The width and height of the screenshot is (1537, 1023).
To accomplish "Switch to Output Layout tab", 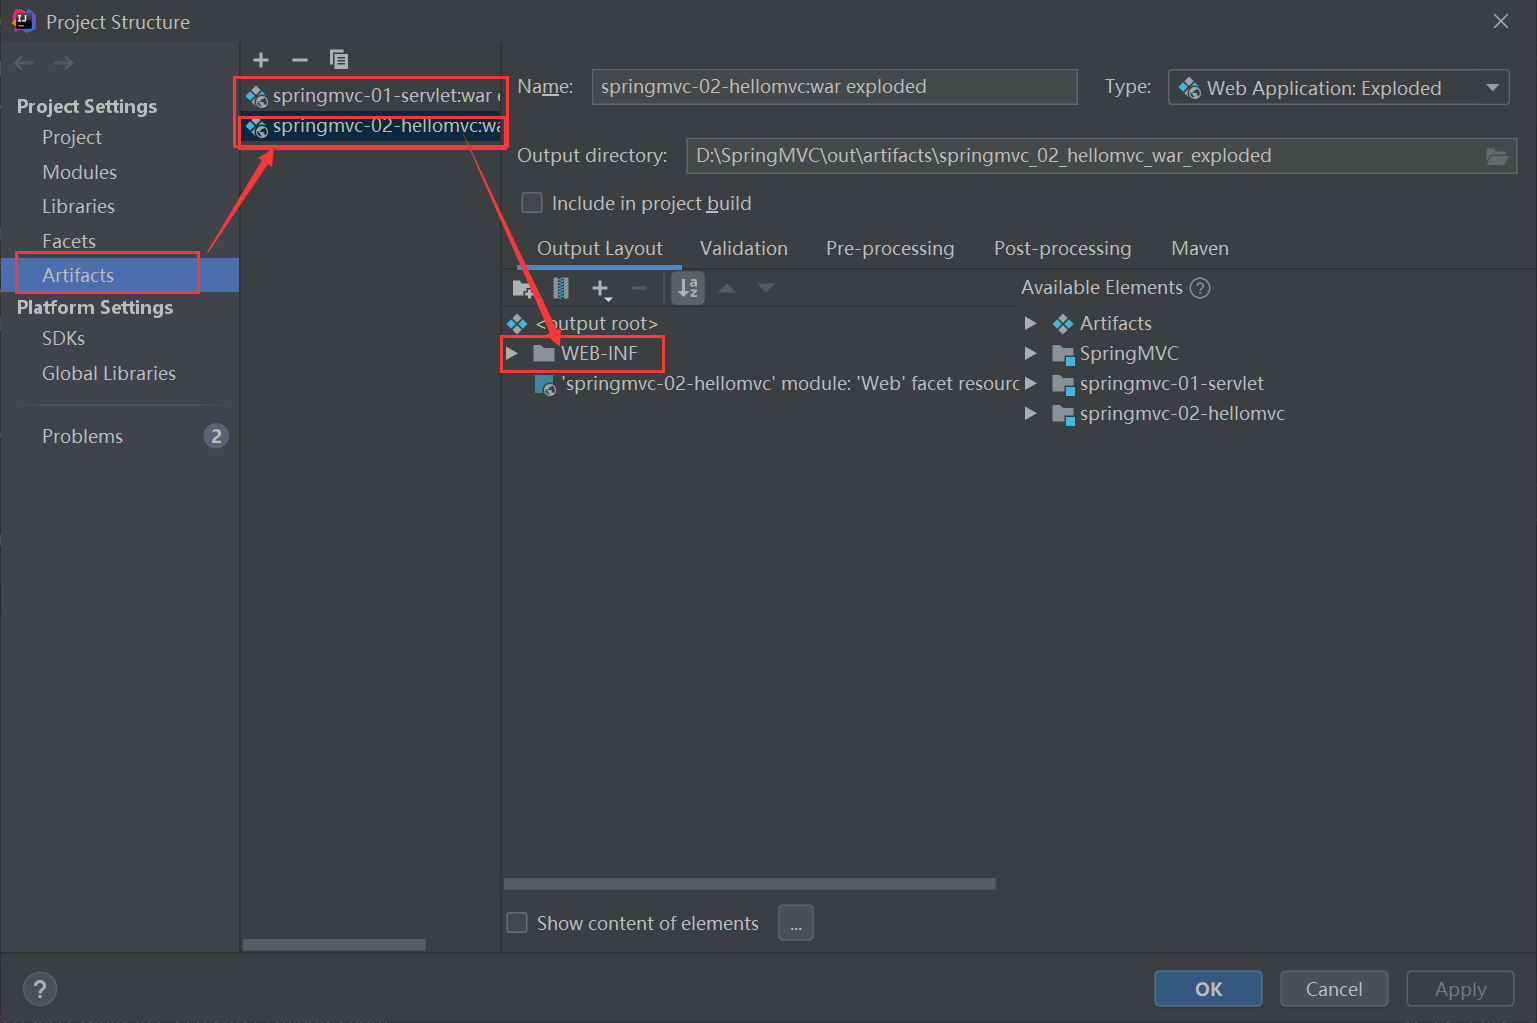I will [600, 248].
